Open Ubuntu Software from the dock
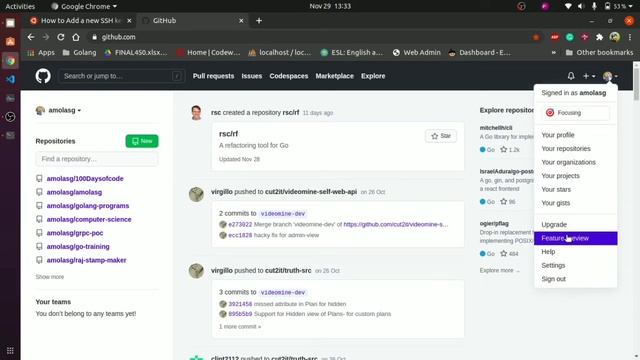 pyautogui.click(x=10, y=41)
